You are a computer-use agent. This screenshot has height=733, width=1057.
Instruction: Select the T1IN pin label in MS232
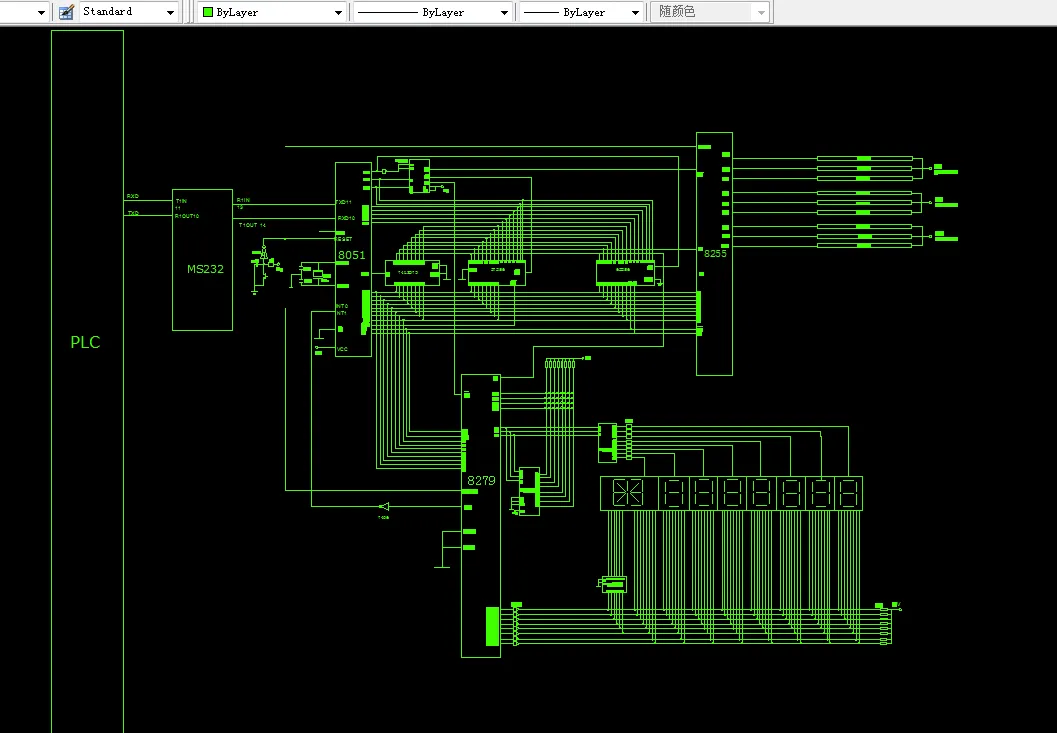181,201
